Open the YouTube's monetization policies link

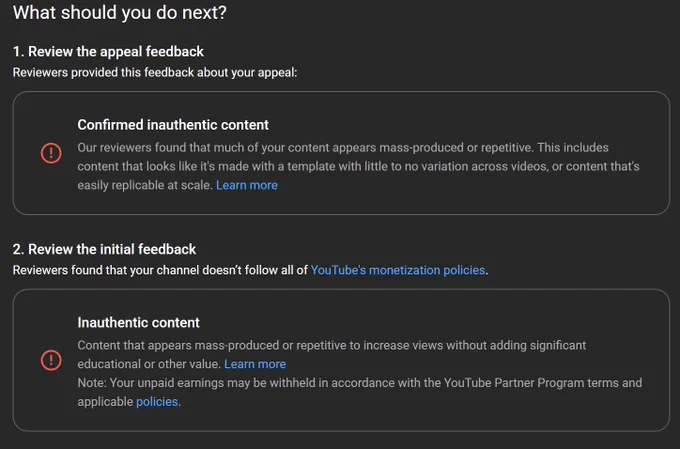tap(398, 270)
